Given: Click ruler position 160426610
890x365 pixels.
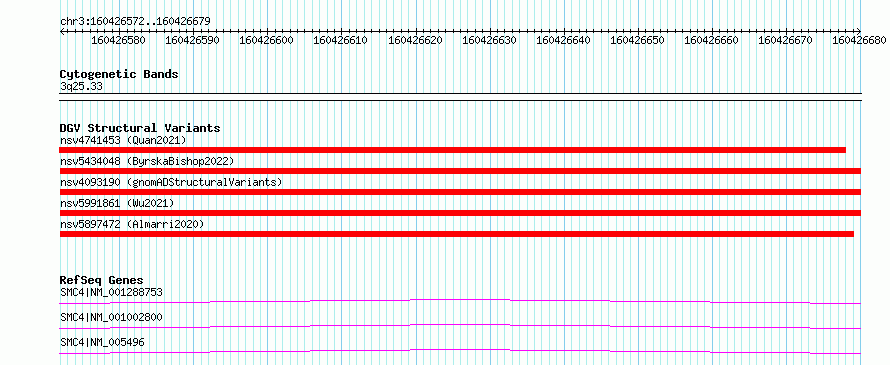Looking at the screenshot, I should [341, 40].
